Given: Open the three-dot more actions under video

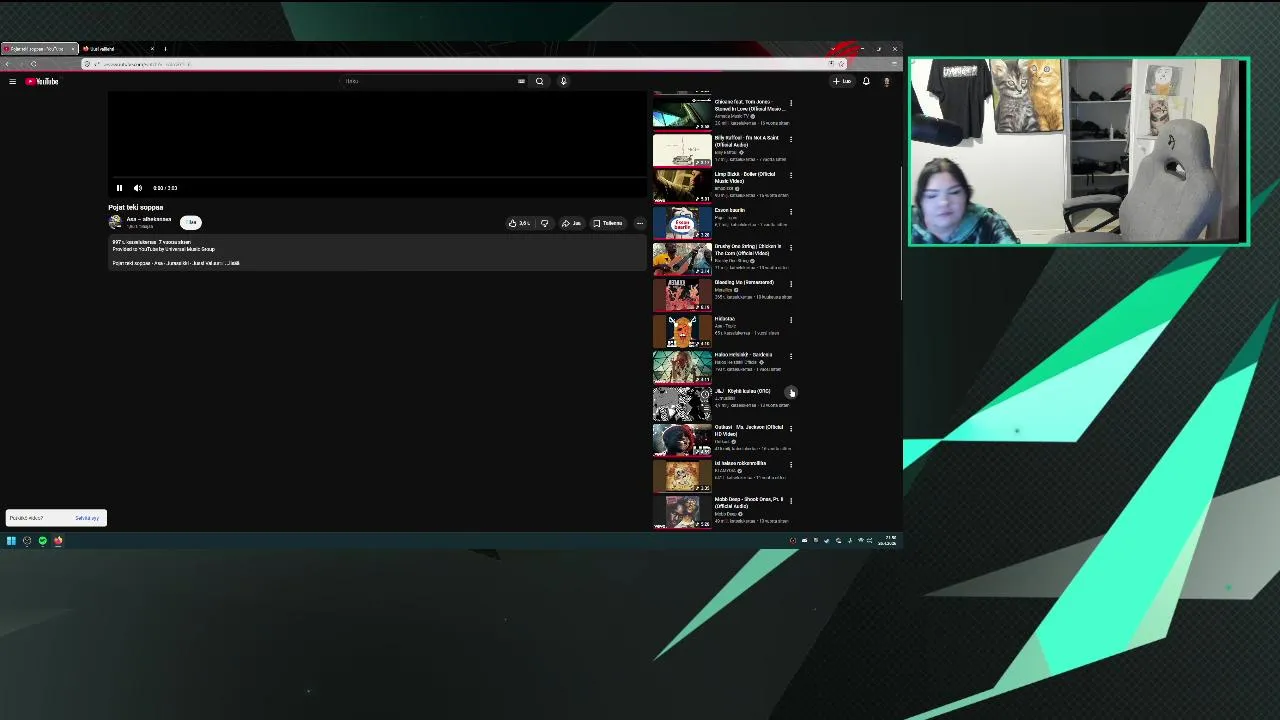Looking at the screenshot, I should [640, 223].
